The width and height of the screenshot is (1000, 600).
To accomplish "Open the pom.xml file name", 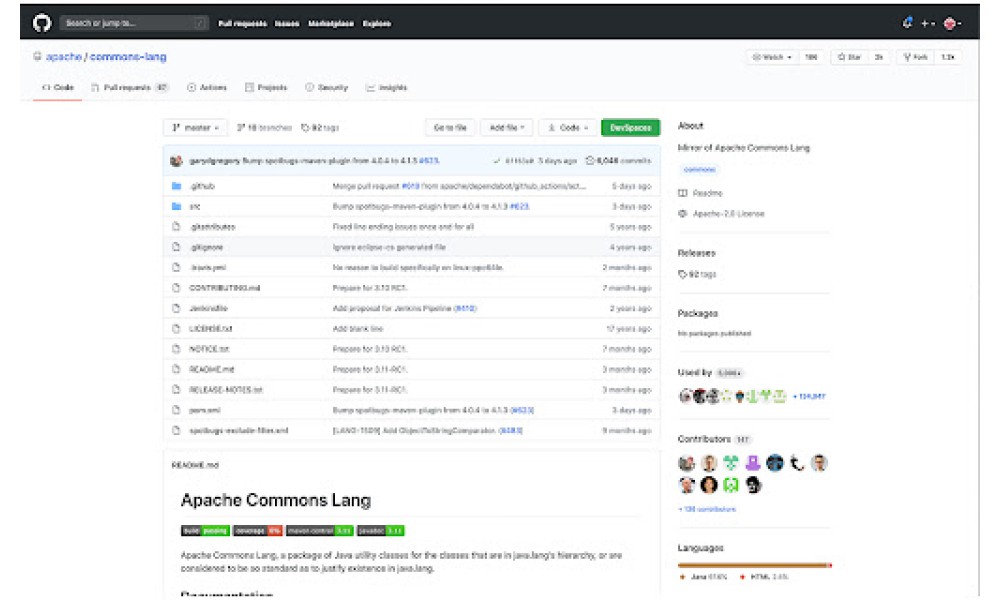I will pyautogui.click(x=205, y=410).
